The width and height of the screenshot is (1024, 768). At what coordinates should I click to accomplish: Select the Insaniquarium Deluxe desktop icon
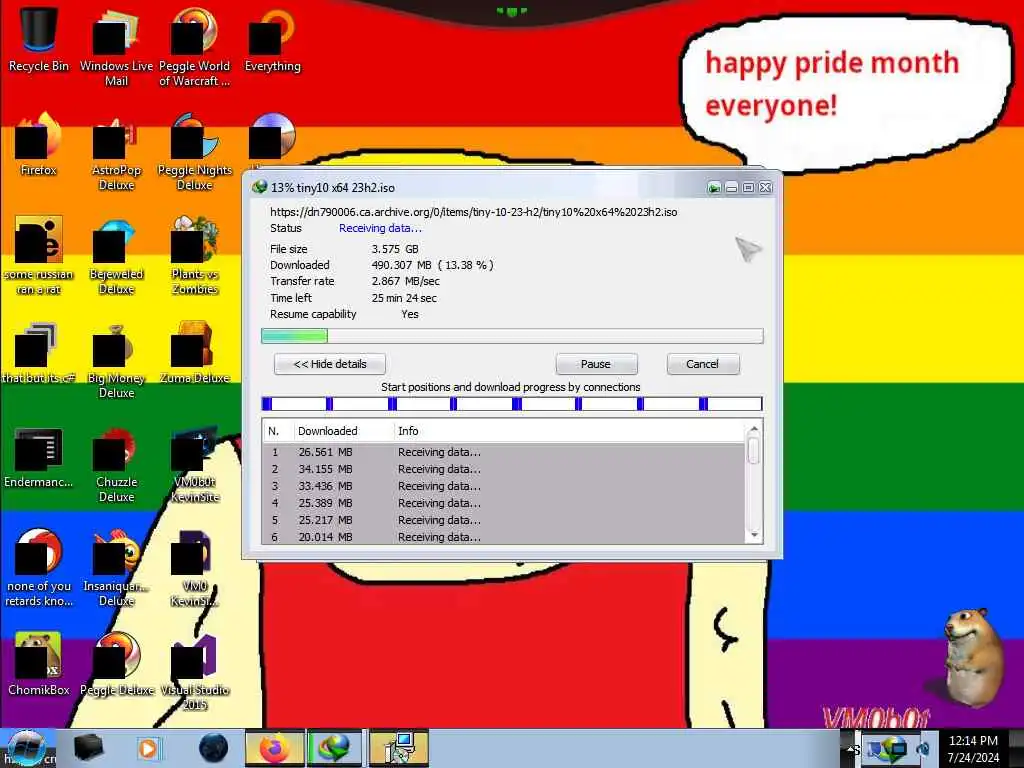click(116, 568)
